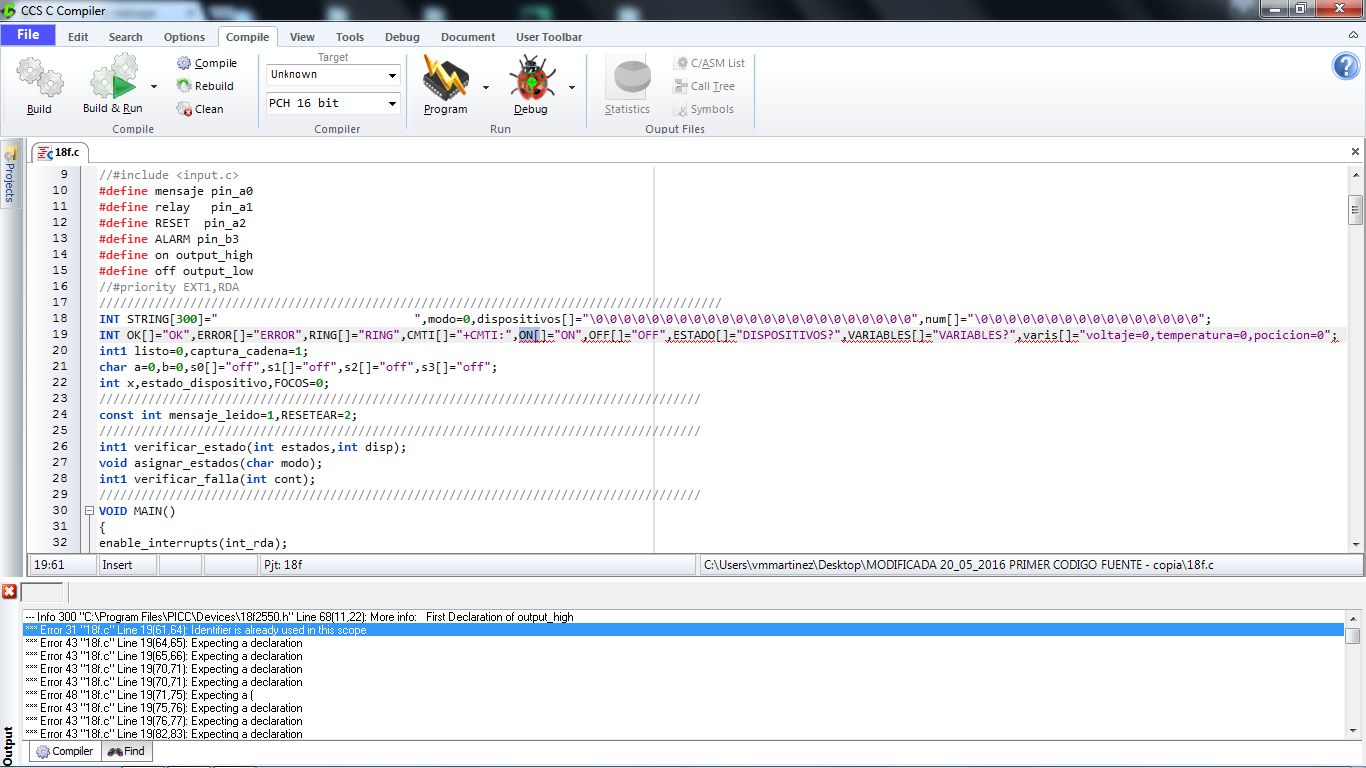Switch to the Search tab
The height and width of the screenshot is (768, 1366).
(x=126, y=37)
